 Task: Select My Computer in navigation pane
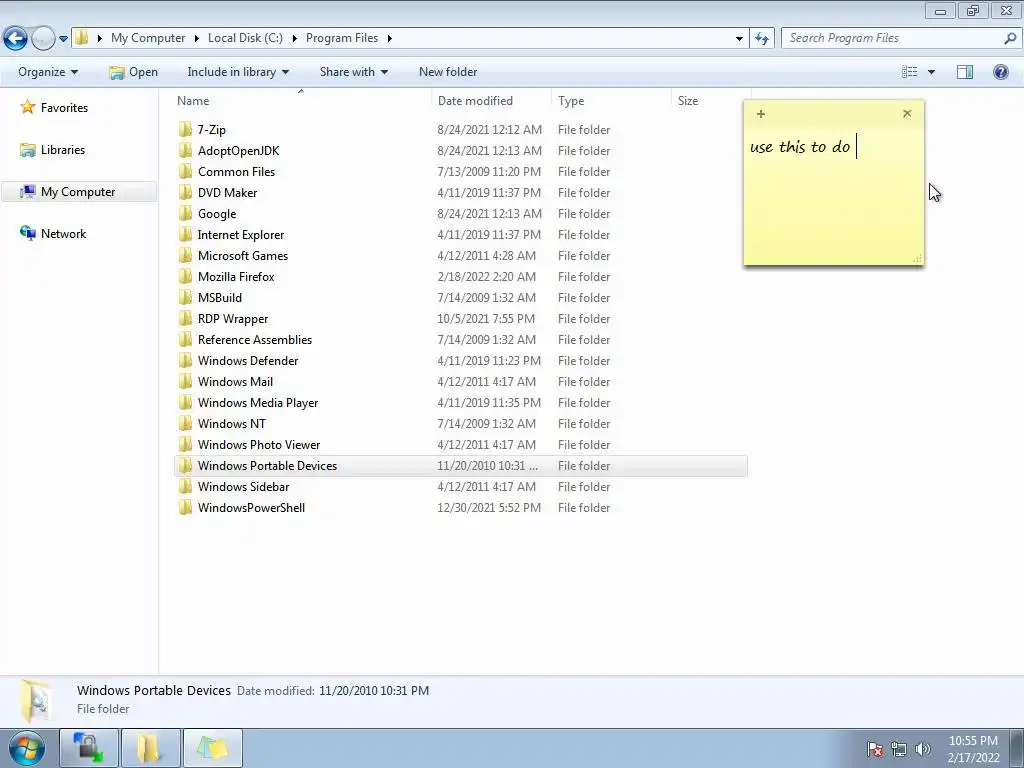(x=79, y=192)
